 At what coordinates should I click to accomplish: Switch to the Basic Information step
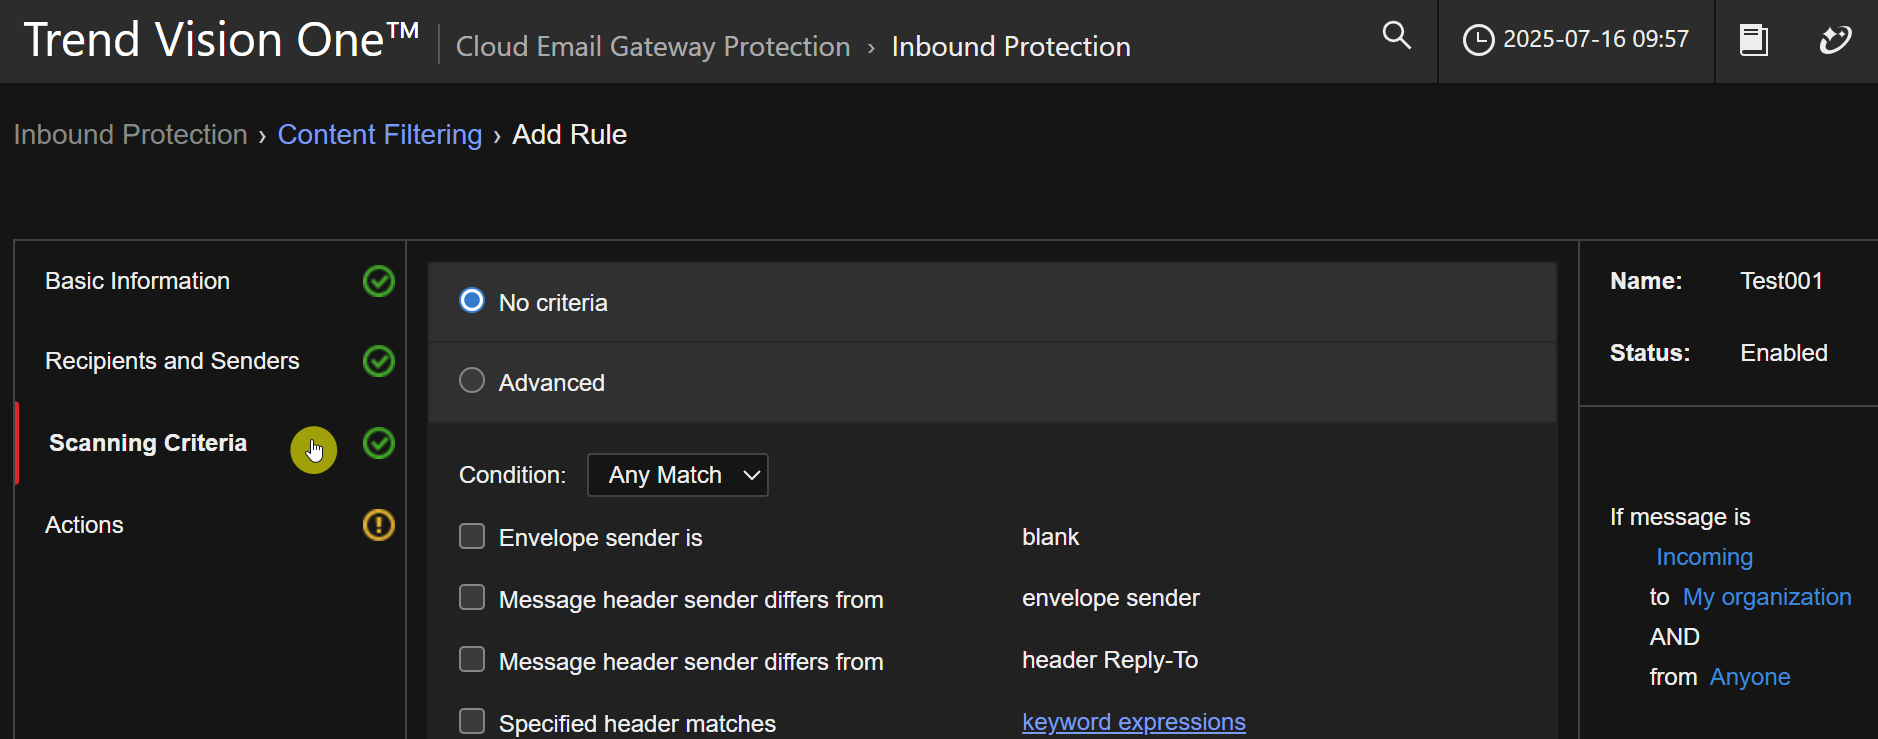pos(137,281)
